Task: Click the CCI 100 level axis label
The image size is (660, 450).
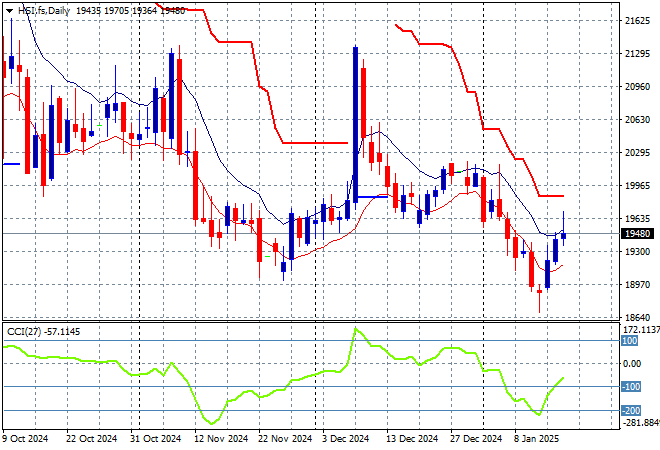Action: point(630,341)
